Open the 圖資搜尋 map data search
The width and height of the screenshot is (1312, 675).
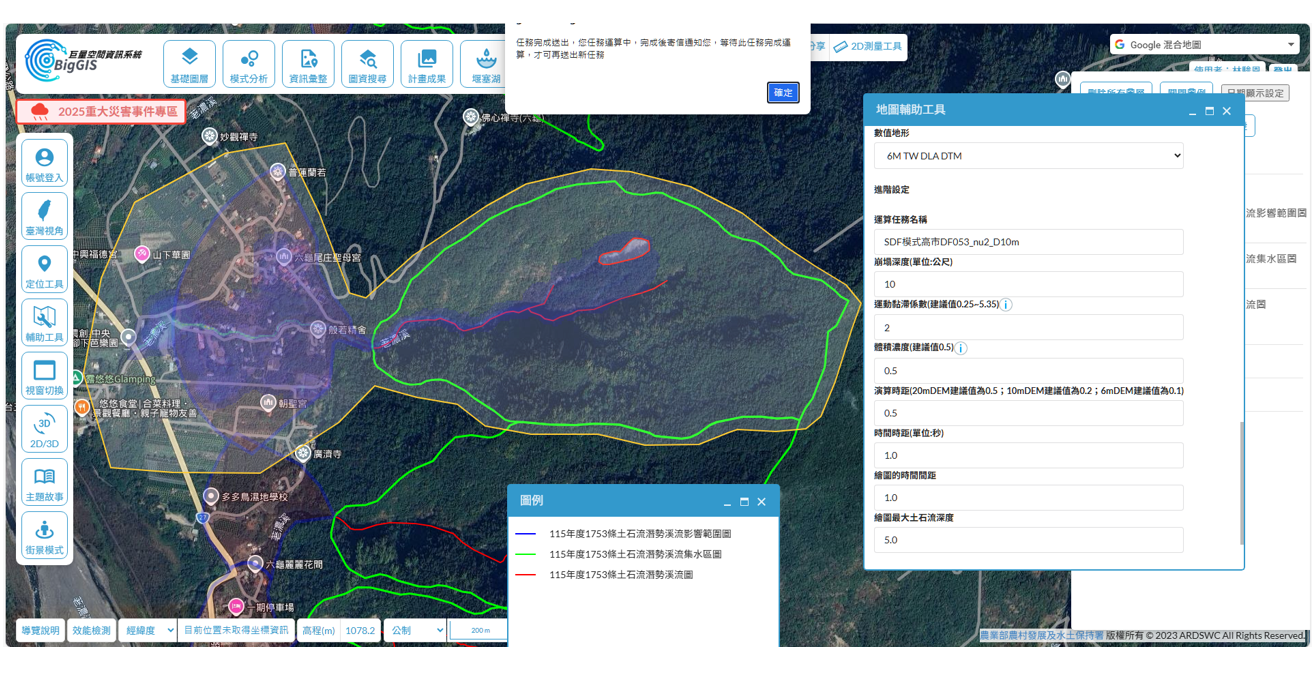click(x=367, y=64)
